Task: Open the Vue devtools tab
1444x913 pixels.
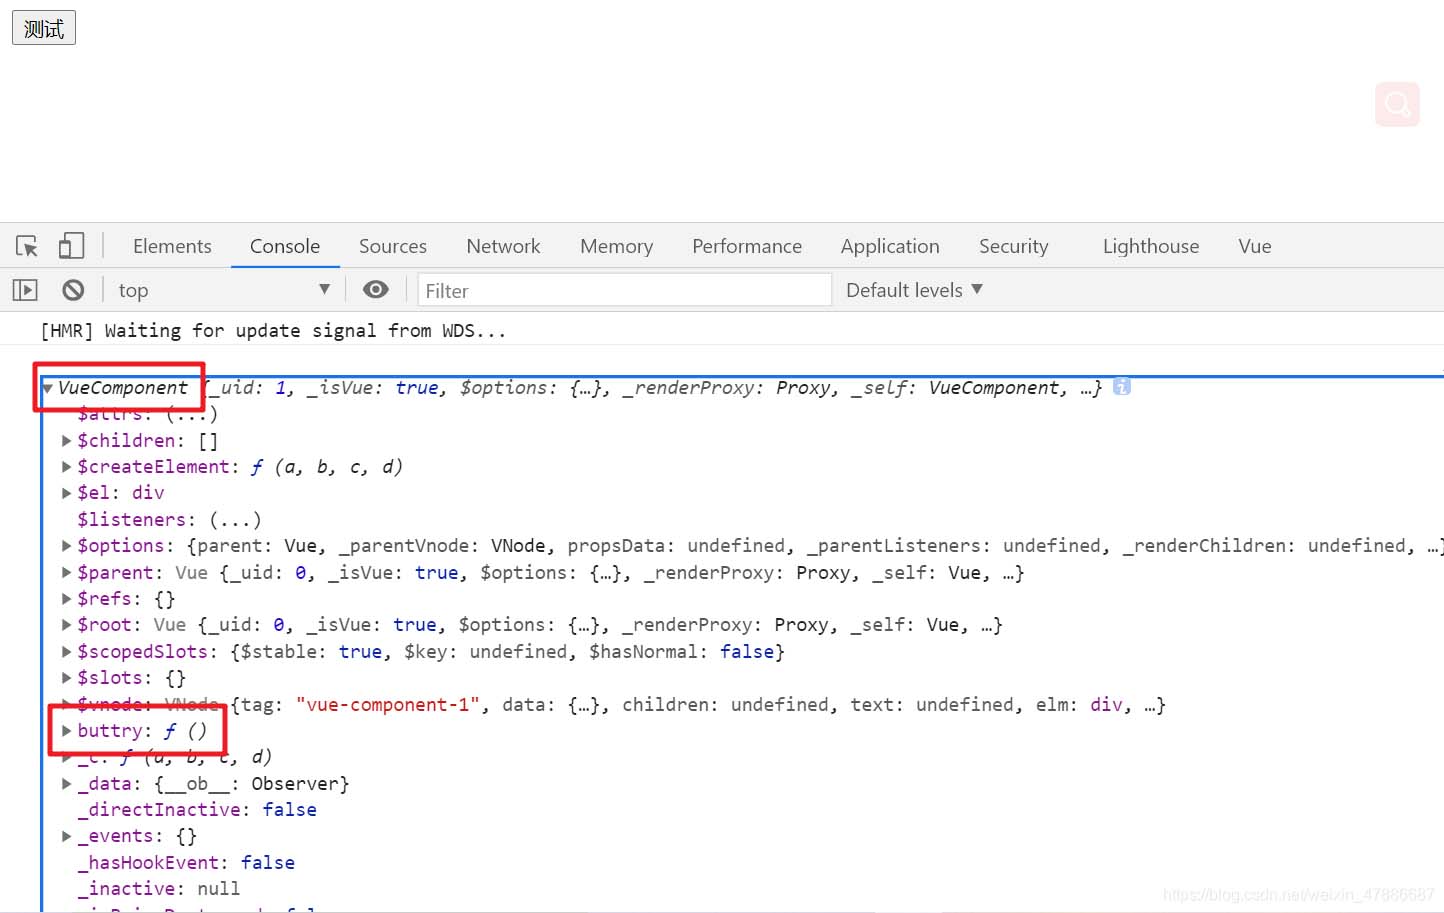Action: [1254, 246]
